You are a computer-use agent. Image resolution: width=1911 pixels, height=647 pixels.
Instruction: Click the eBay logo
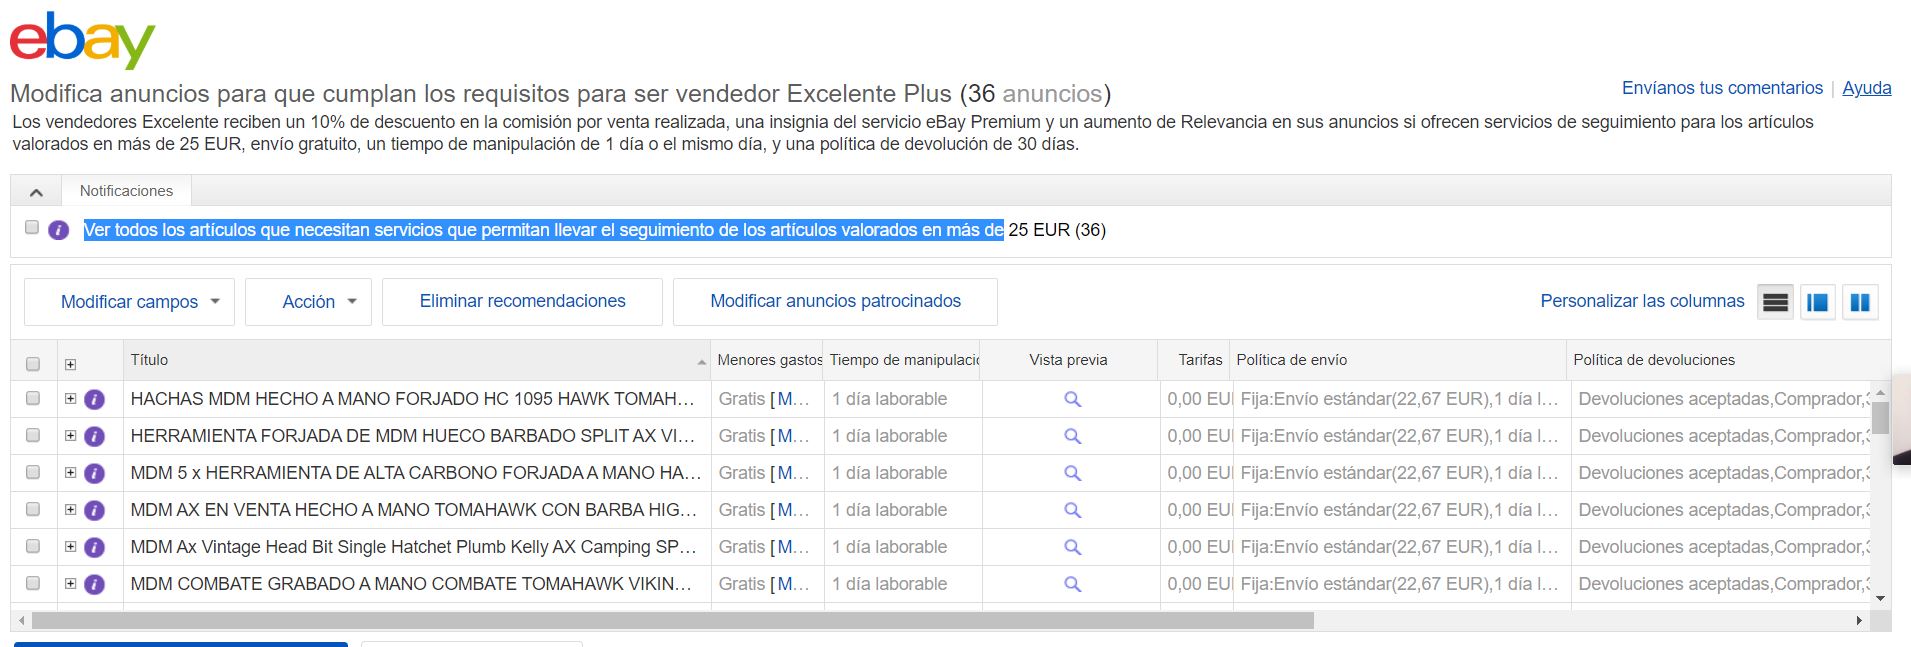[82, 40]
